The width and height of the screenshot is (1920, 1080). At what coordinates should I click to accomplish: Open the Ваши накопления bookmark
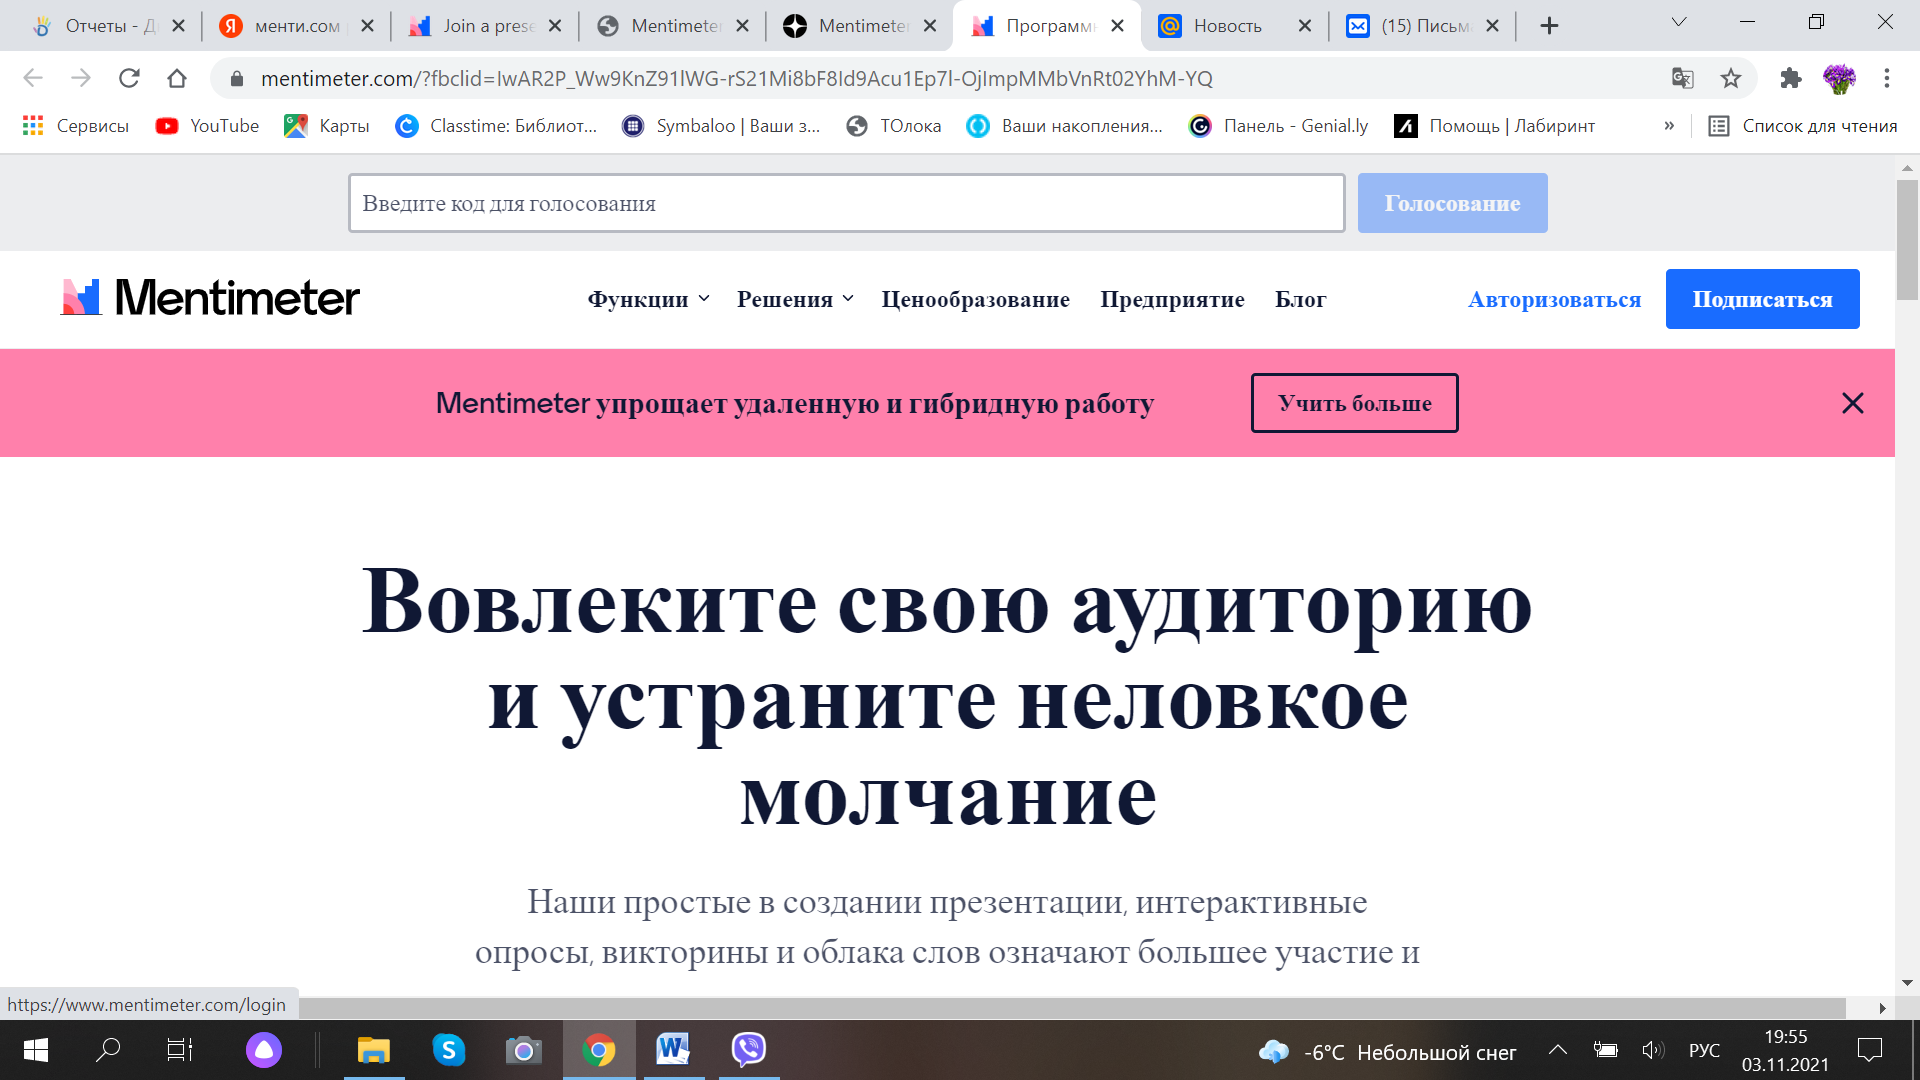coord(1065,126)
